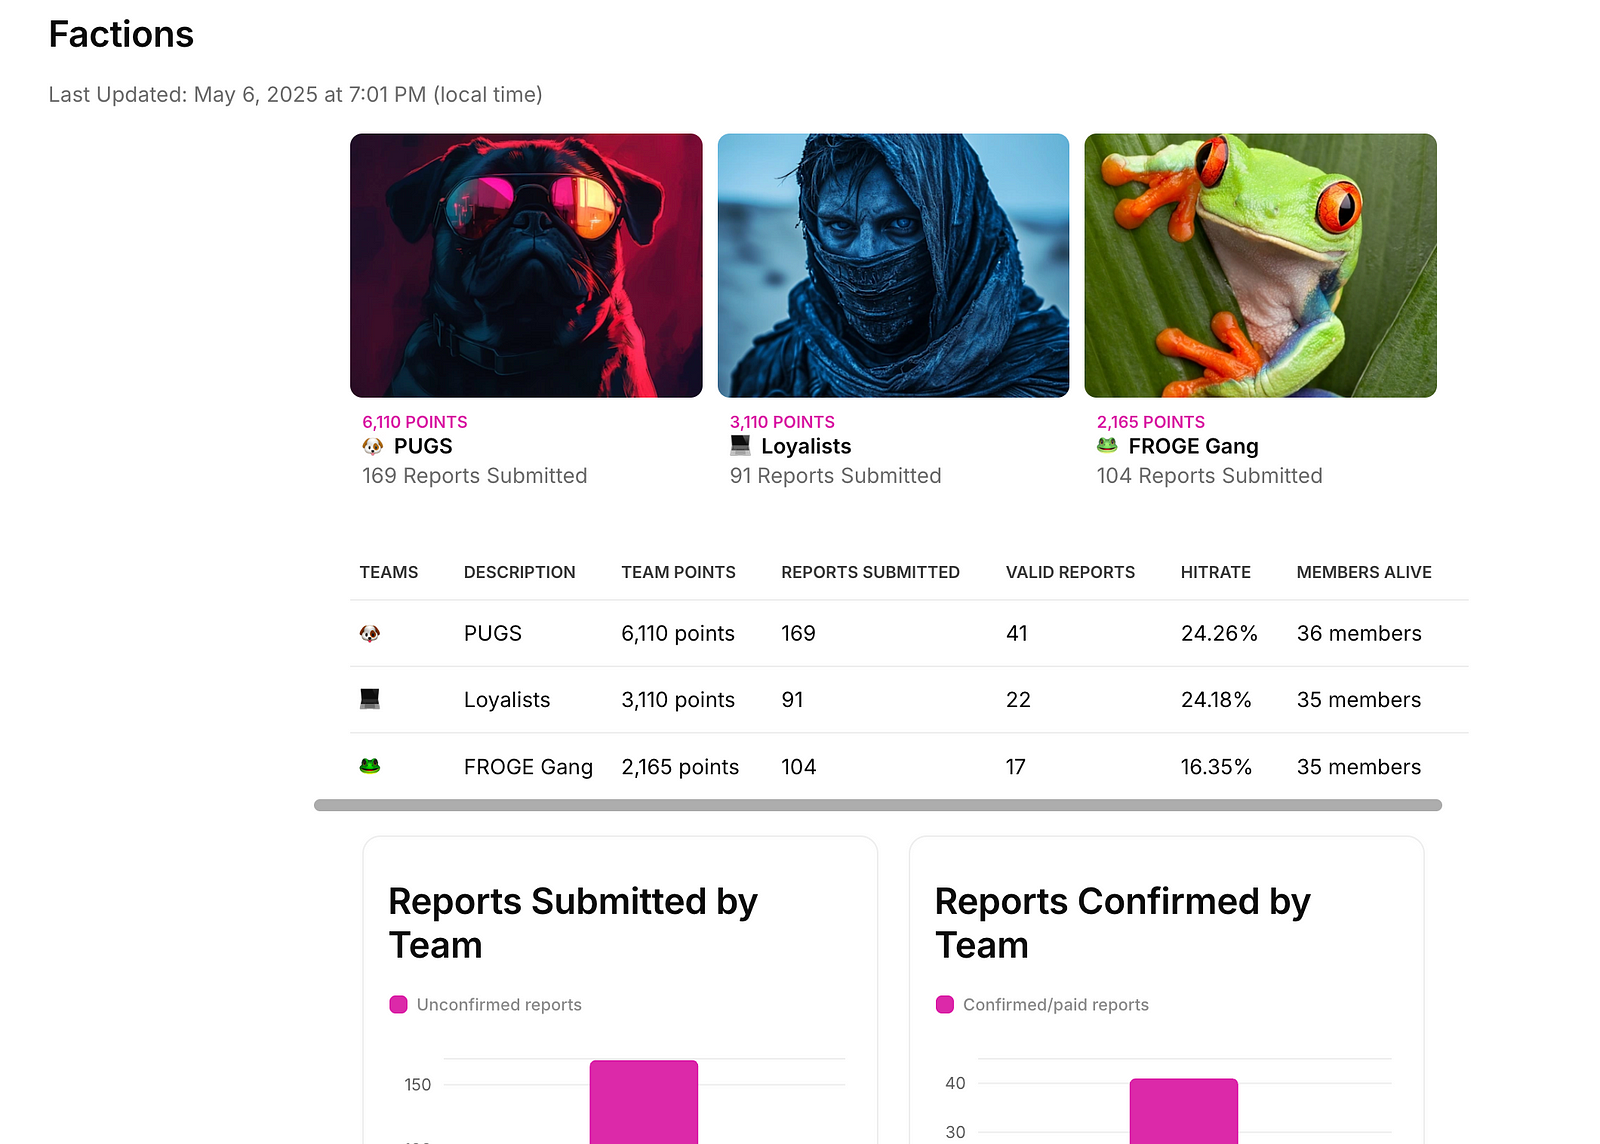Click the laptop emoji icon beside Loyalists card title
This screenshot has height=1144, width=1600.
pyautogui.click(x=740, y=445)
